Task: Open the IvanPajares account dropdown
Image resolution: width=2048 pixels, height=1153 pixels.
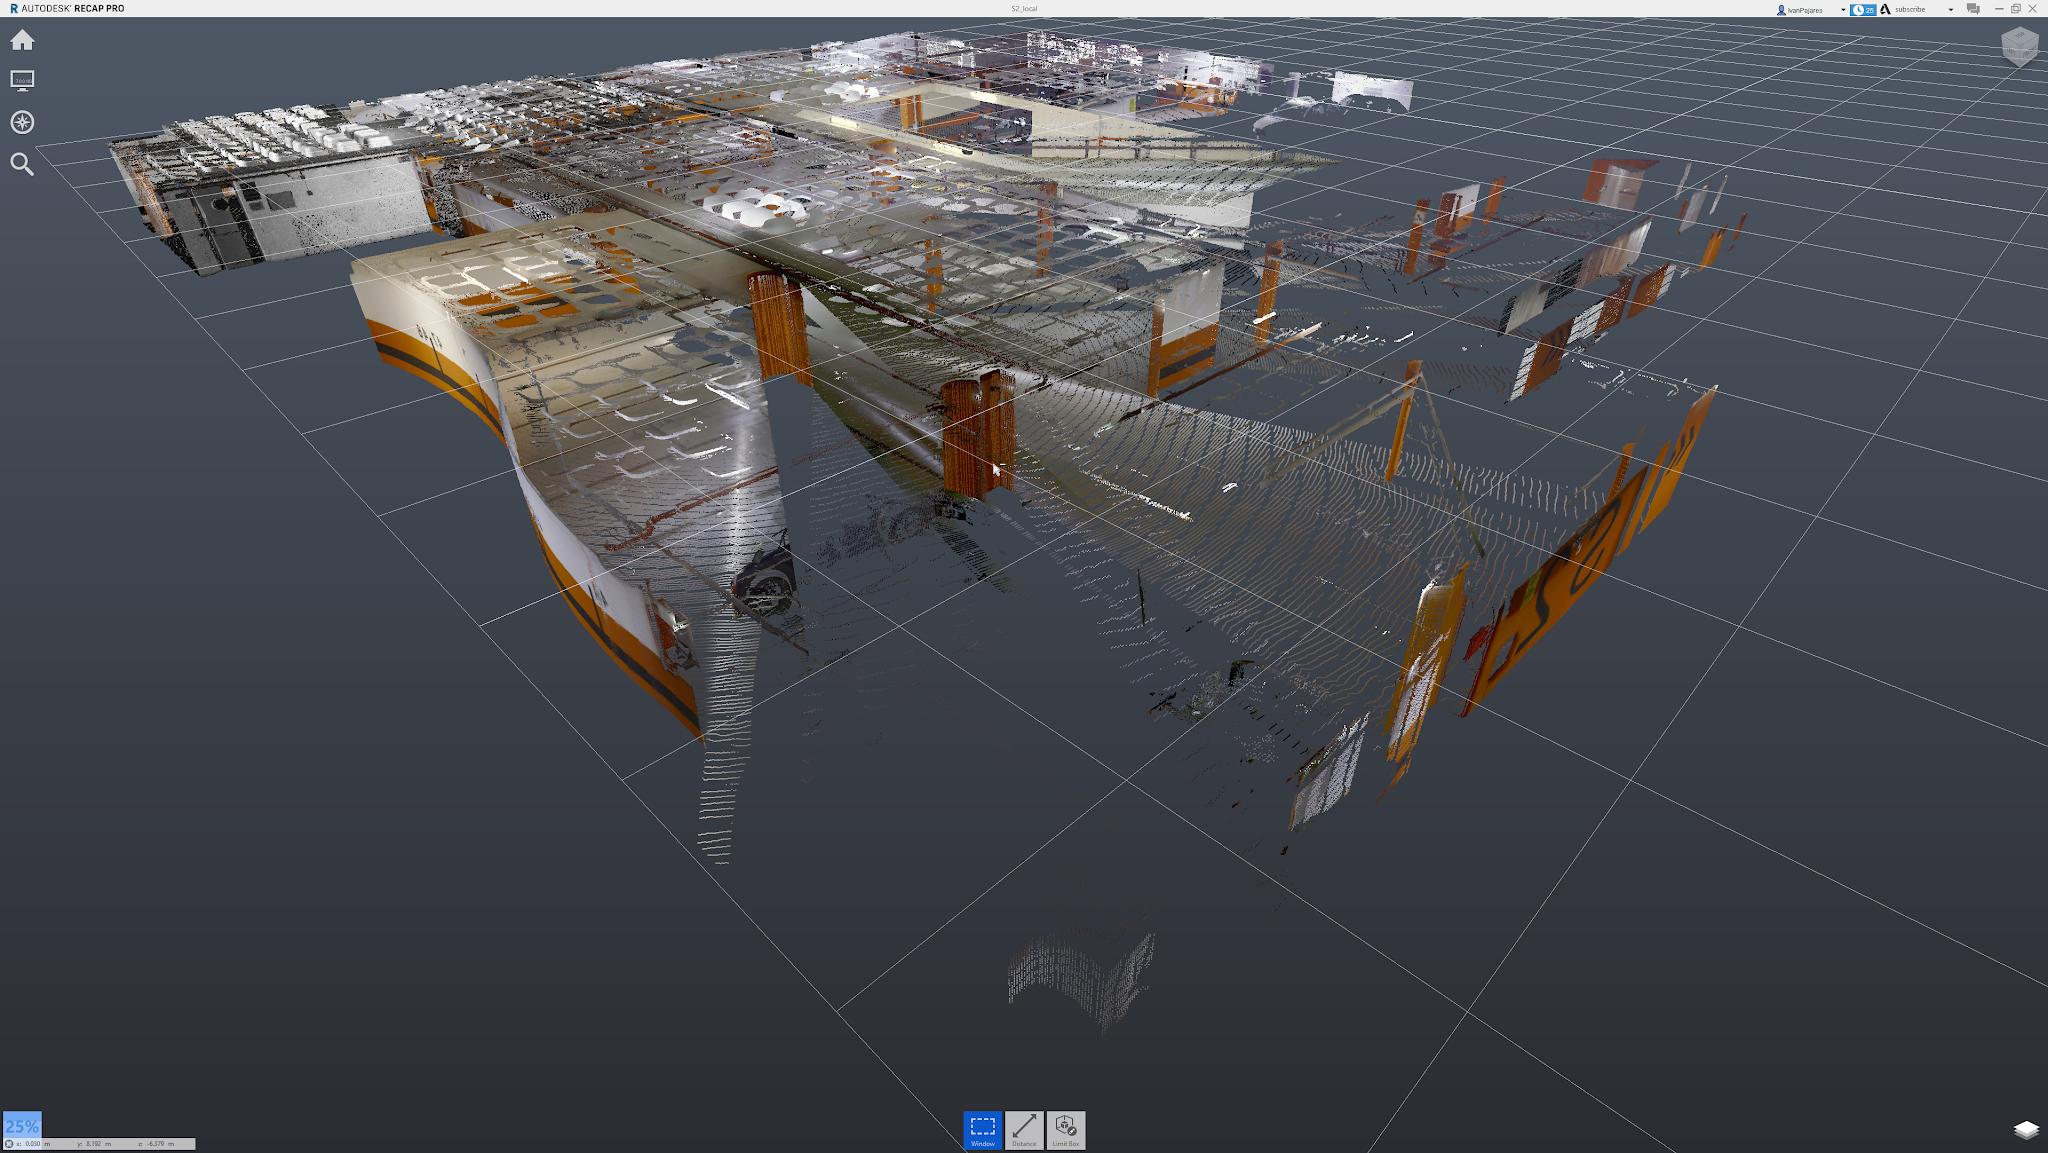Action: (x=1843, y=10)
